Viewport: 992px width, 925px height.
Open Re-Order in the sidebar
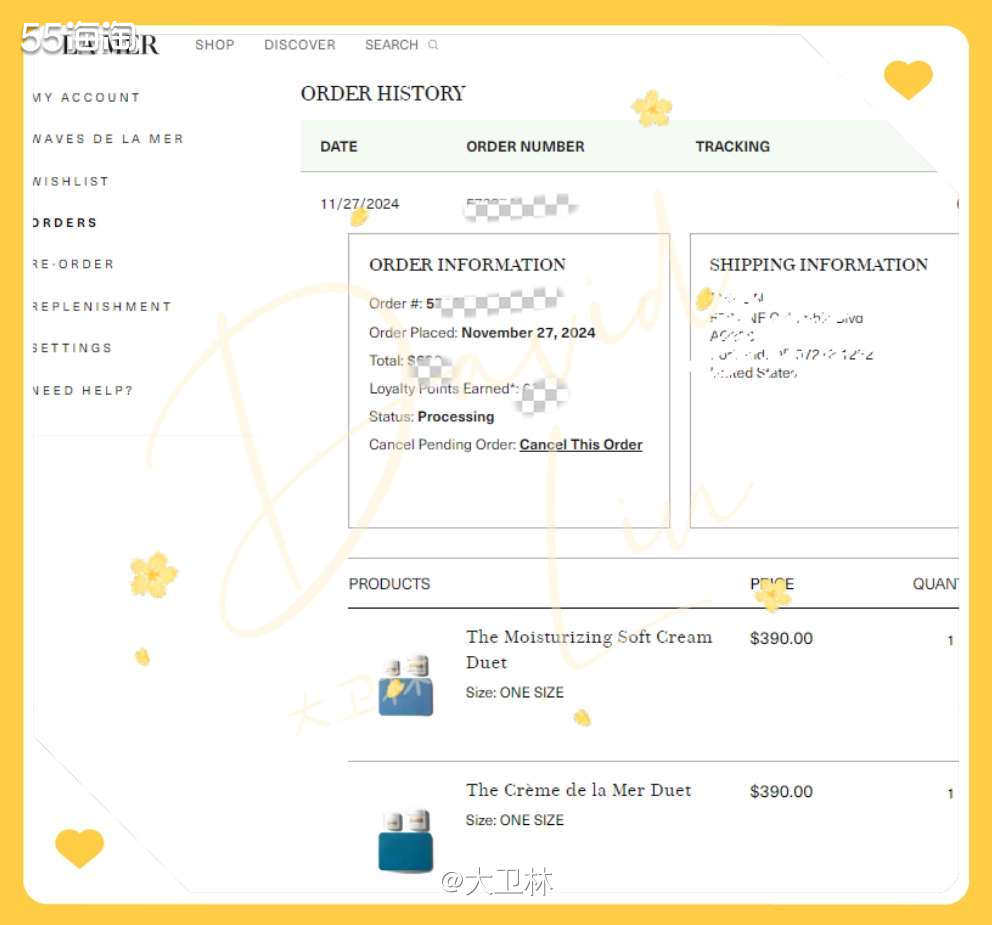coord(73,265)
